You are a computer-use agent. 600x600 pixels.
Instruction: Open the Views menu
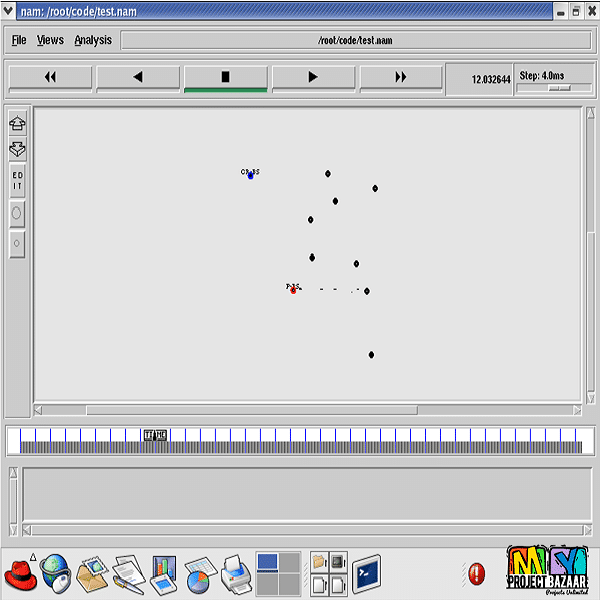[x=50, y=40]
